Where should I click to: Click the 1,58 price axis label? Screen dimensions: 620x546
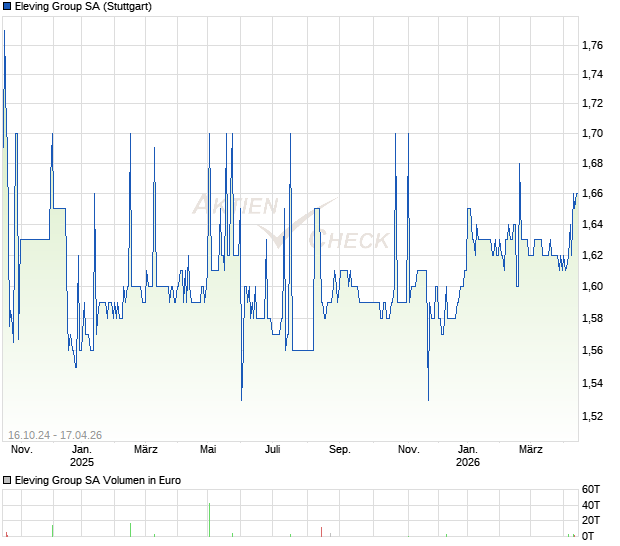click(x=592, y=318)
